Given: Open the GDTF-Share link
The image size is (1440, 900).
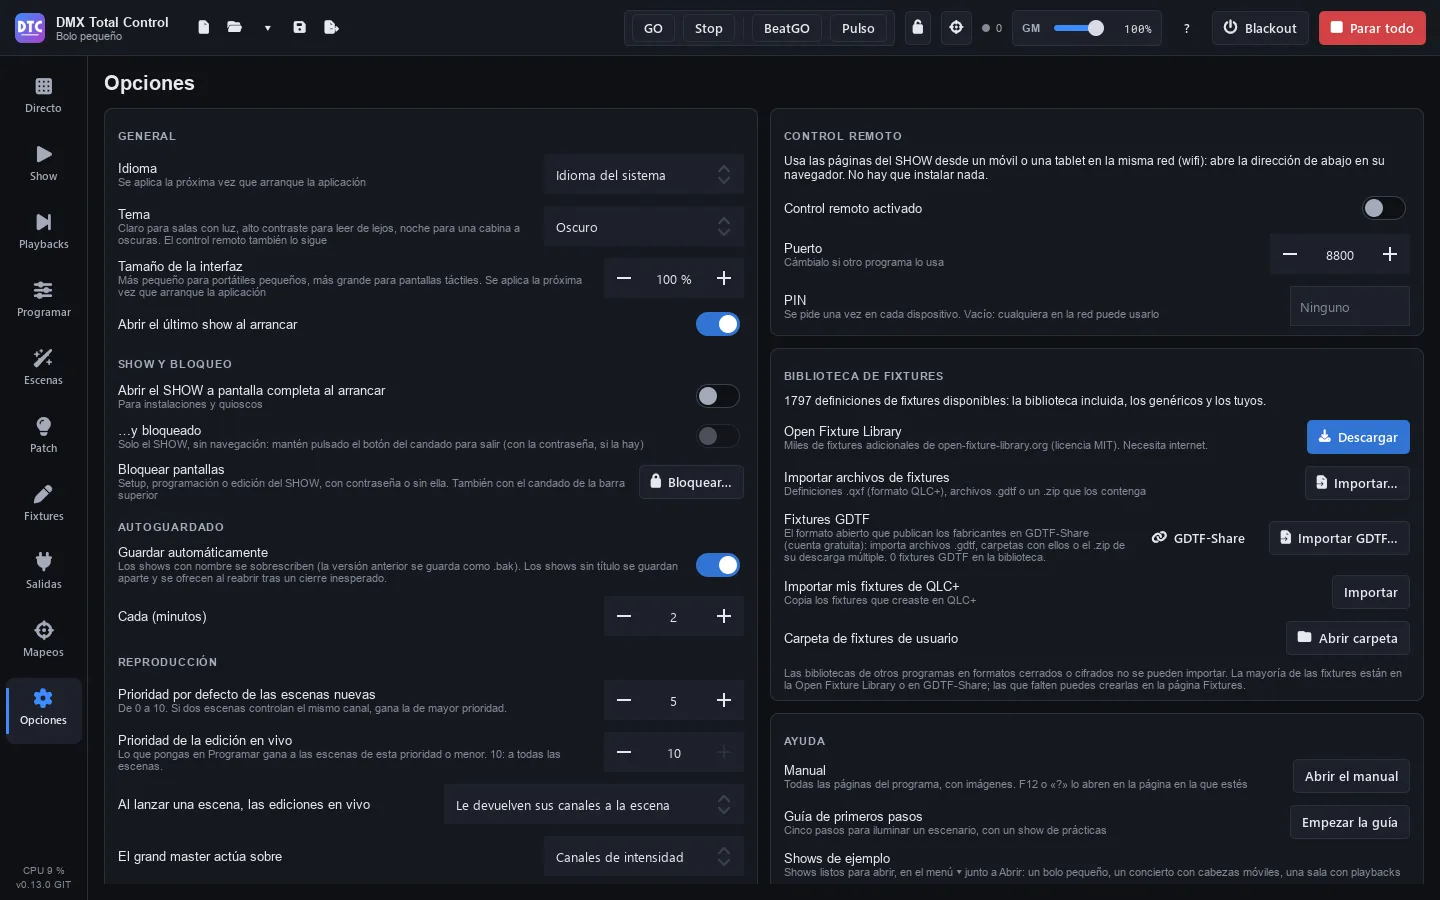Looking at the screenshot, I should click(1198, 538).
